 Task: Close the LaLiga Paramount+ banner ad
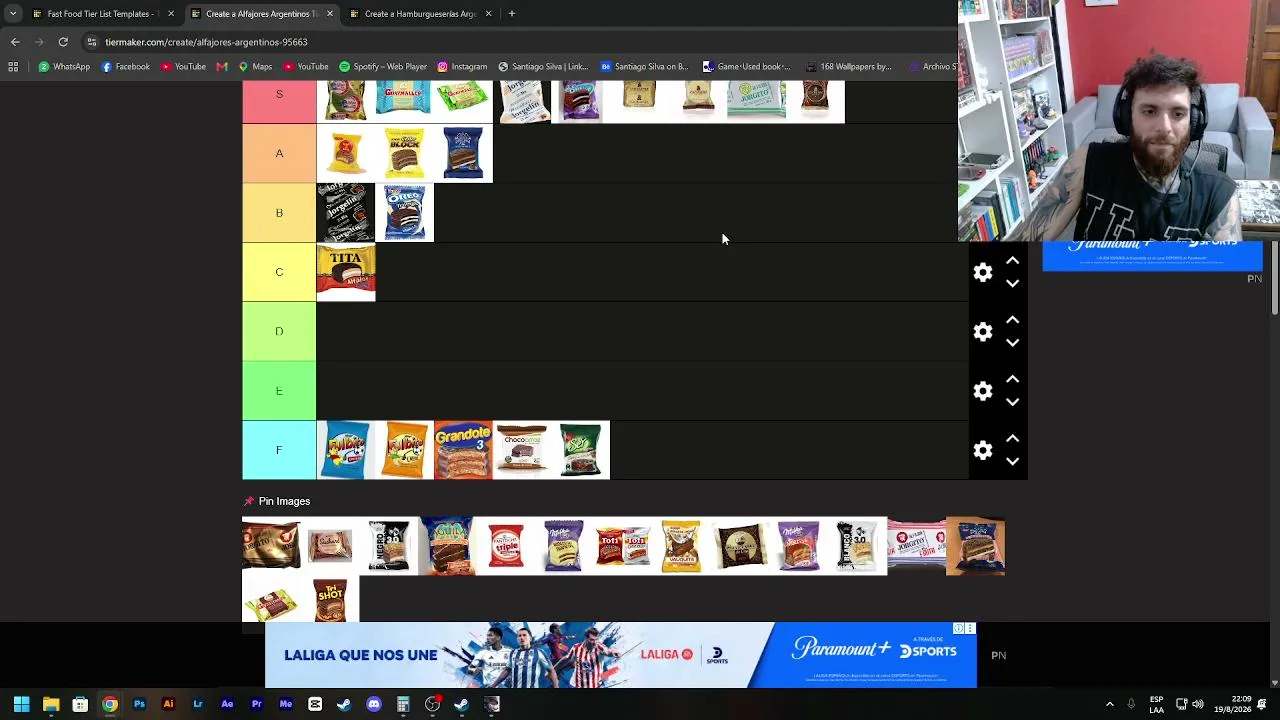pyautogui.click(x=970, y=628)
